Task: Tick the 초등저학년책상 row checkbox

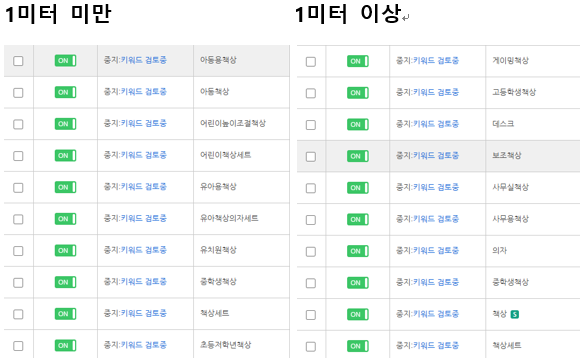Action: [18, 346]
